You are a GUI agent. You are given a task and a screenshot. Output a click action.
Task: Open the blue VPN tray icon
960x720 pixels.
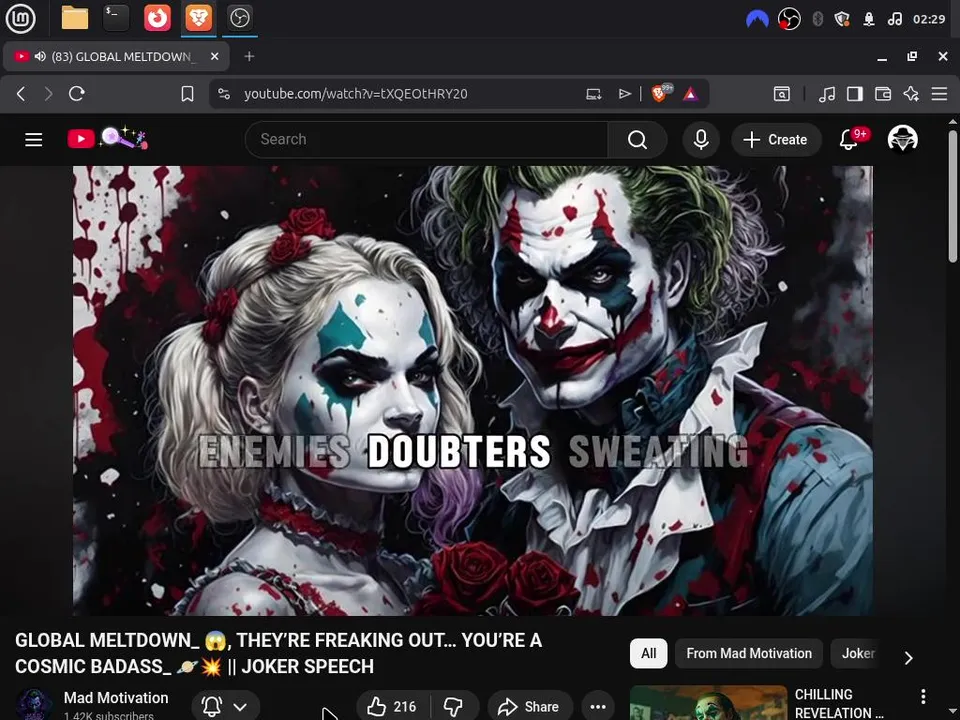[757, 19]
